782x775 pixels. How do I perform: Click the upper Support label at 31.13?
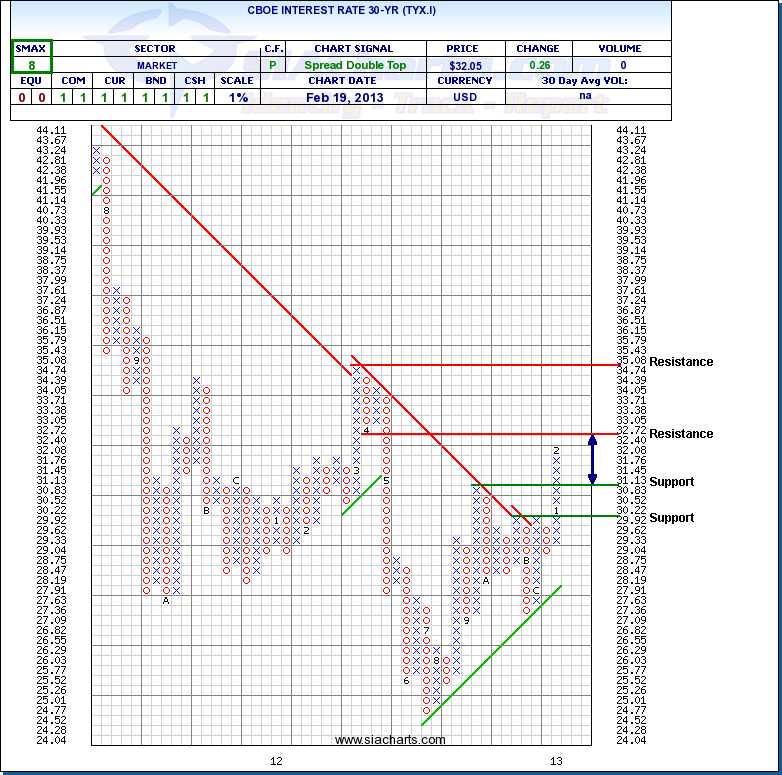(x=671, y=482)
